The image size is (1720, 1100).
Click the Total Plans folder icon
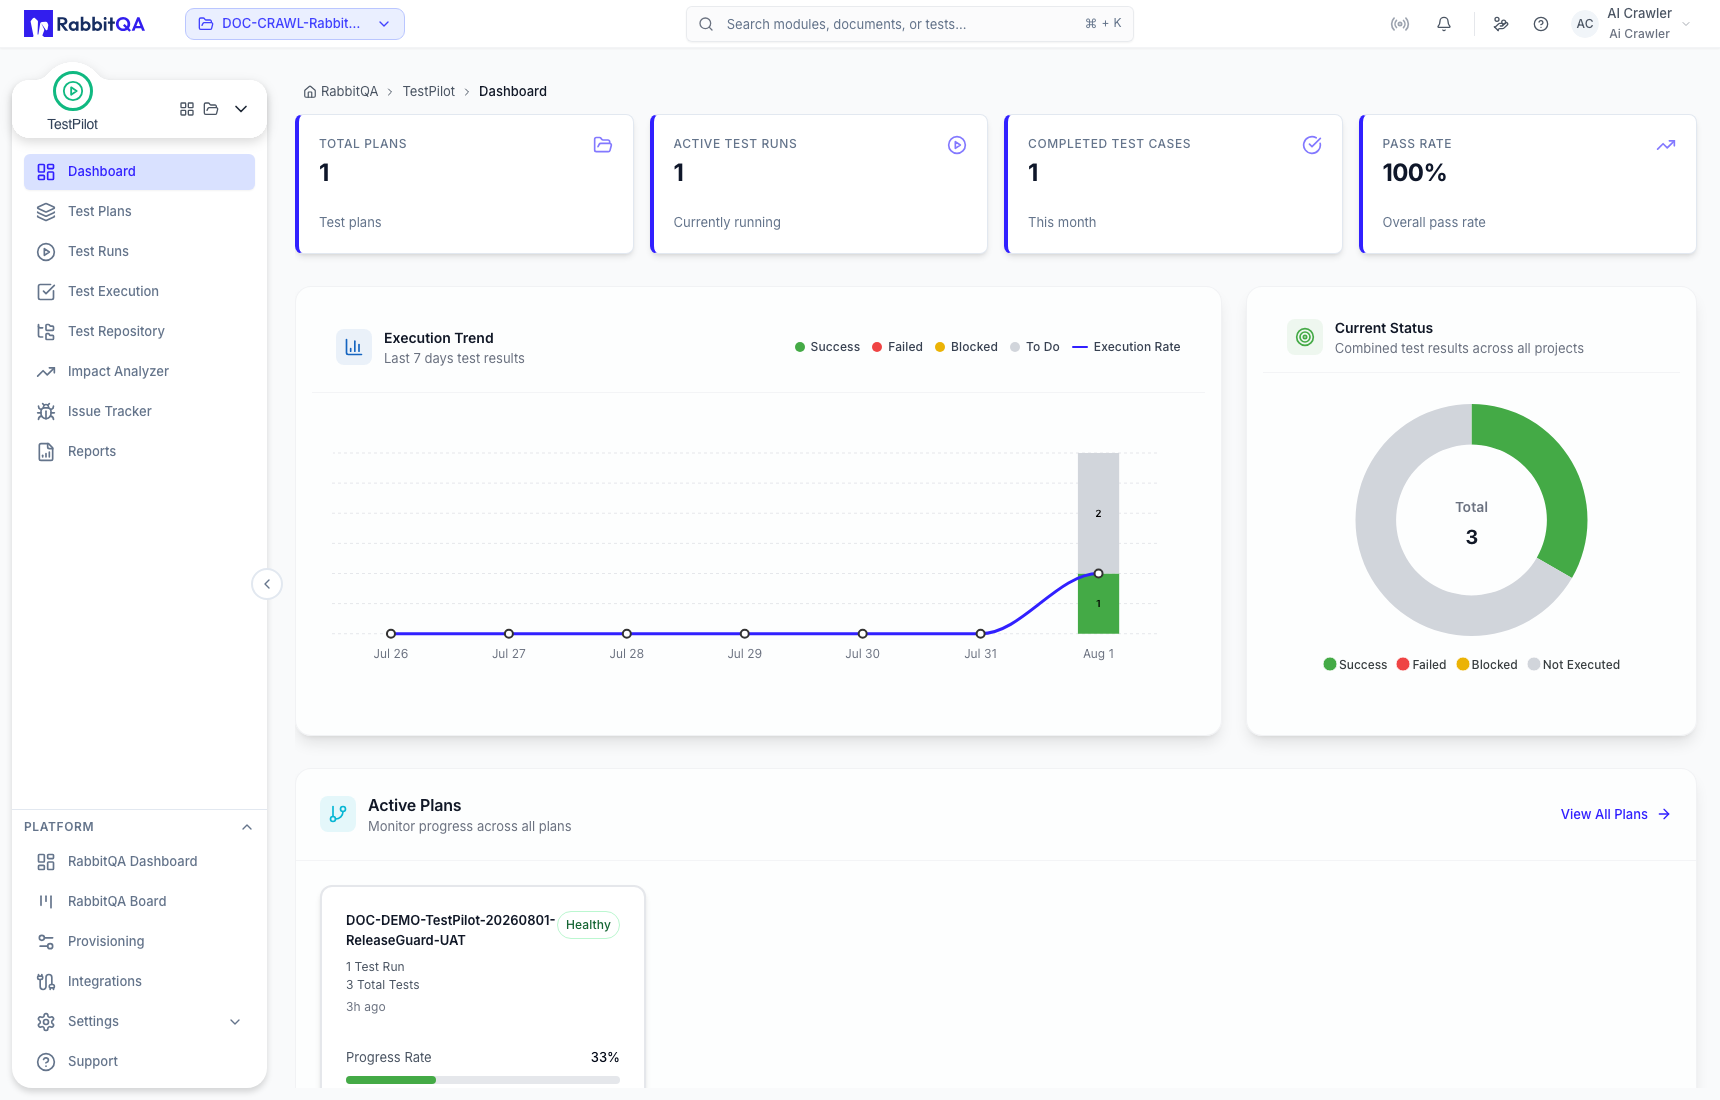603,145
